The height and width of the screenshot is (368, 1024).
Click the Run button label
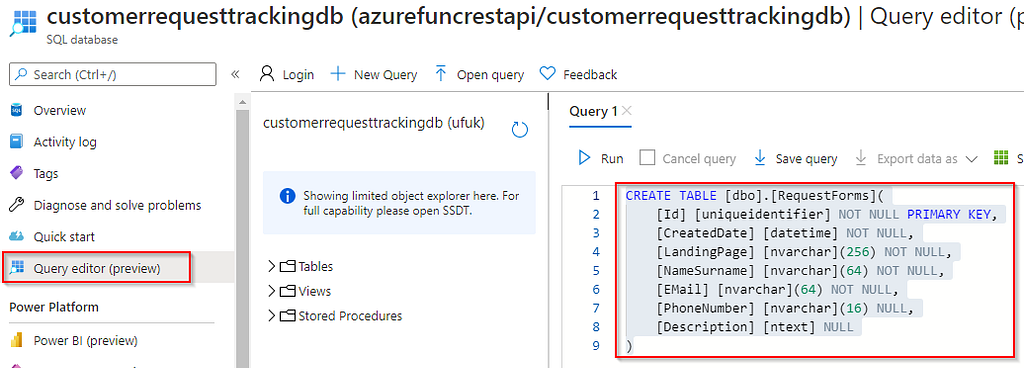tap(612, 159)
